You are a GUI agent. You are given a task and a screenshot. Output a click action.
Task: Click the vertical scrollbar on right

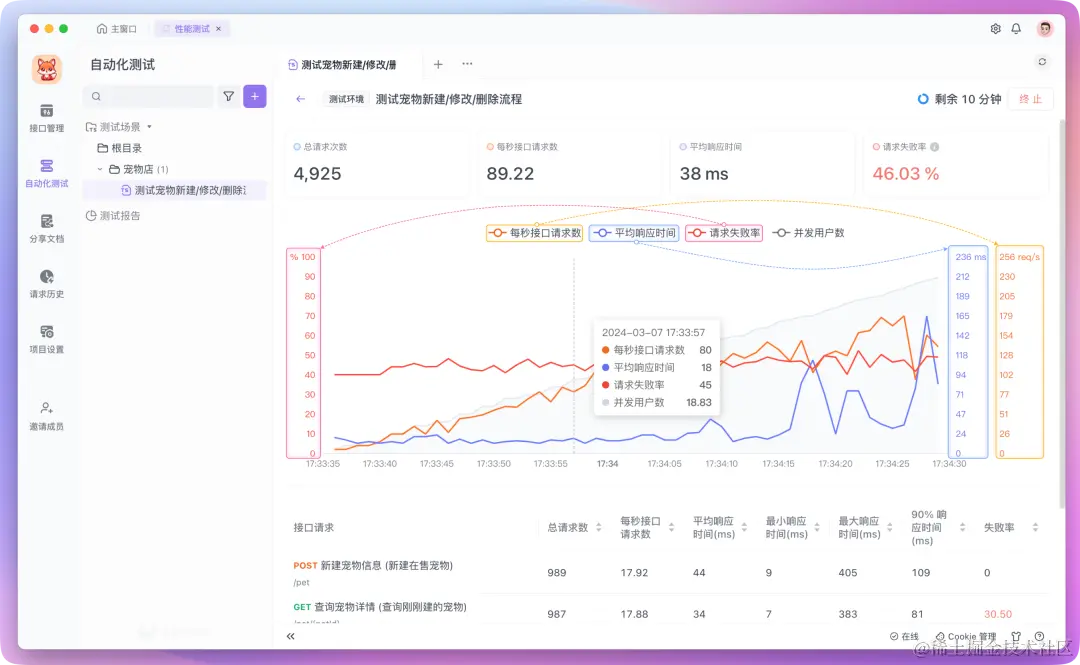1061,314
